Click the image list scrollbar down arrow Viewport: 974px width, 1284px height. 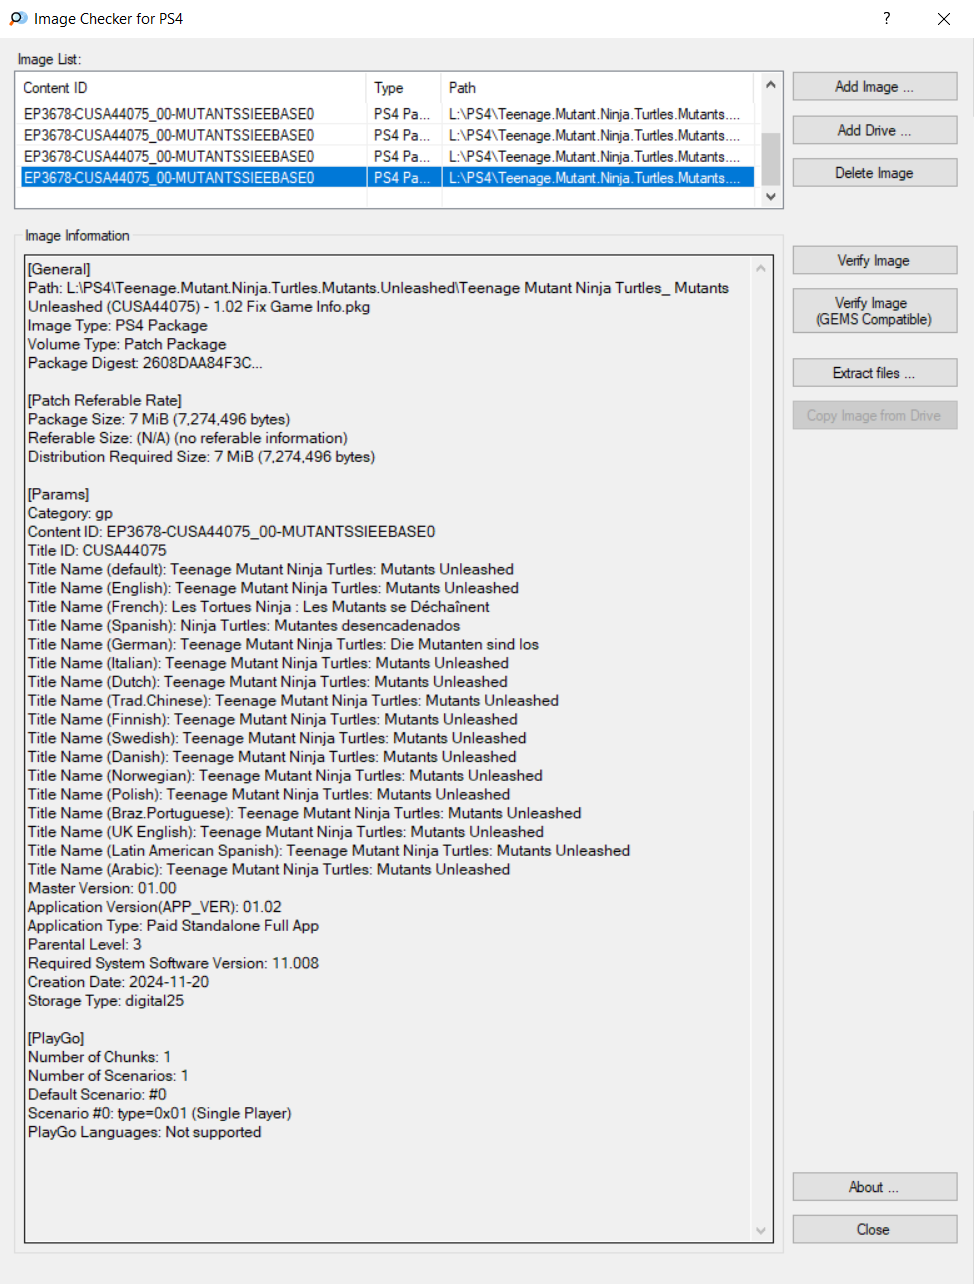tap(770, 196)
